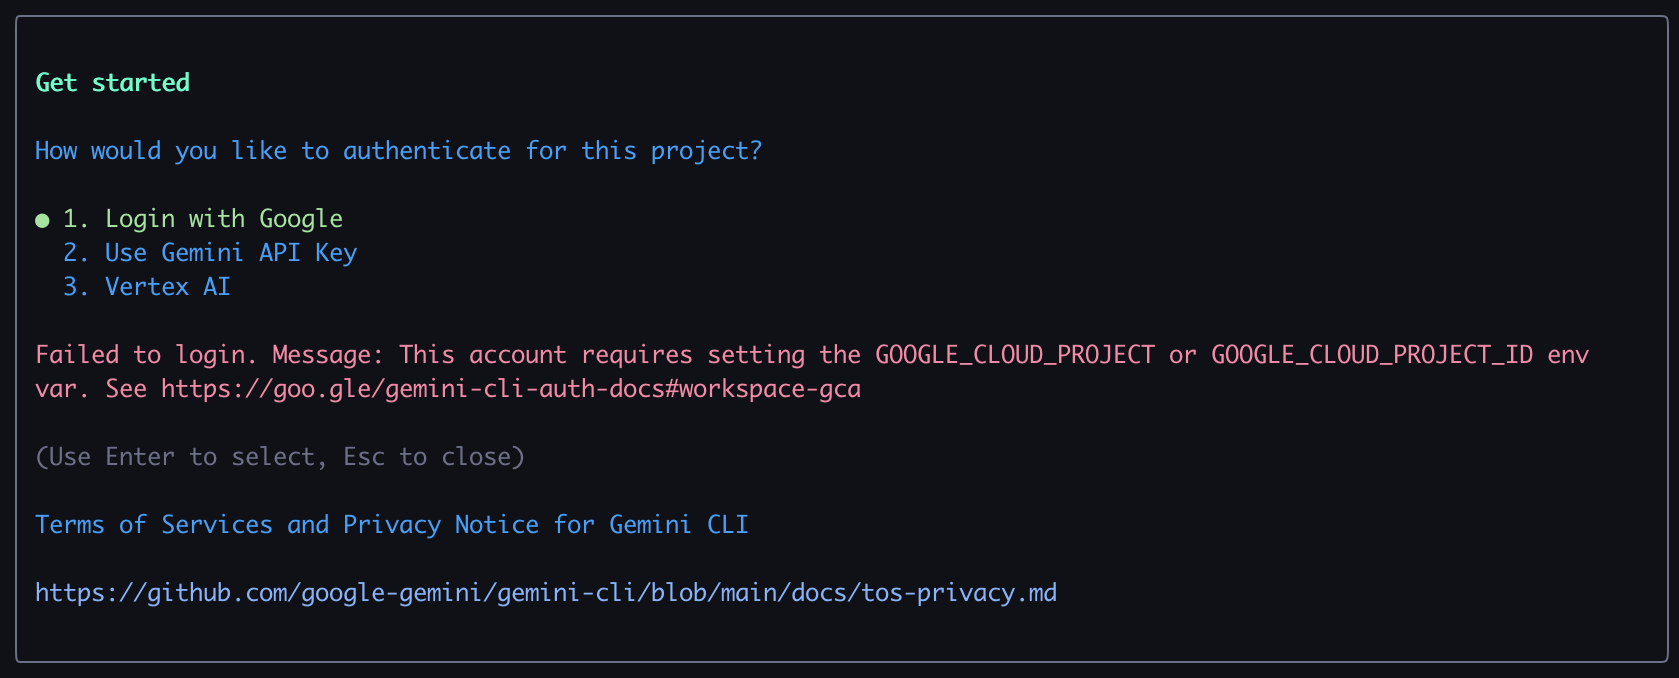The image size is (1679, 678).
Task: Click the GOOGLE_CLOUD_PROJECT variable name in the error
Action: click(1015, 355)
